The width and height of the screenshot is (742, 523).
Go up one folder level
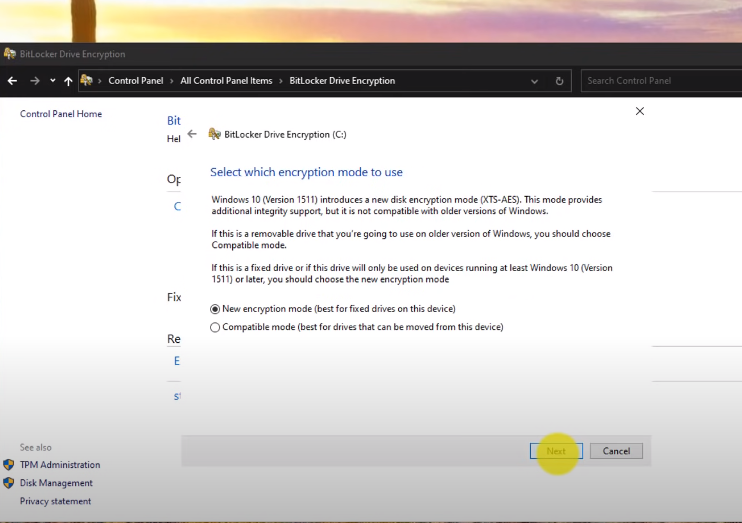click(x=68, y=81)
